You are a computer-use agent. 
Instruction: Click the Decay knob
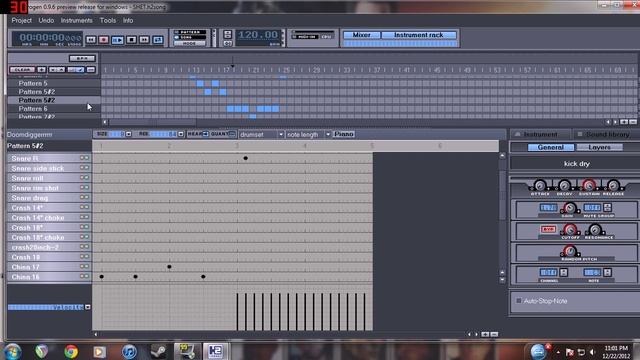coord(564,185)
